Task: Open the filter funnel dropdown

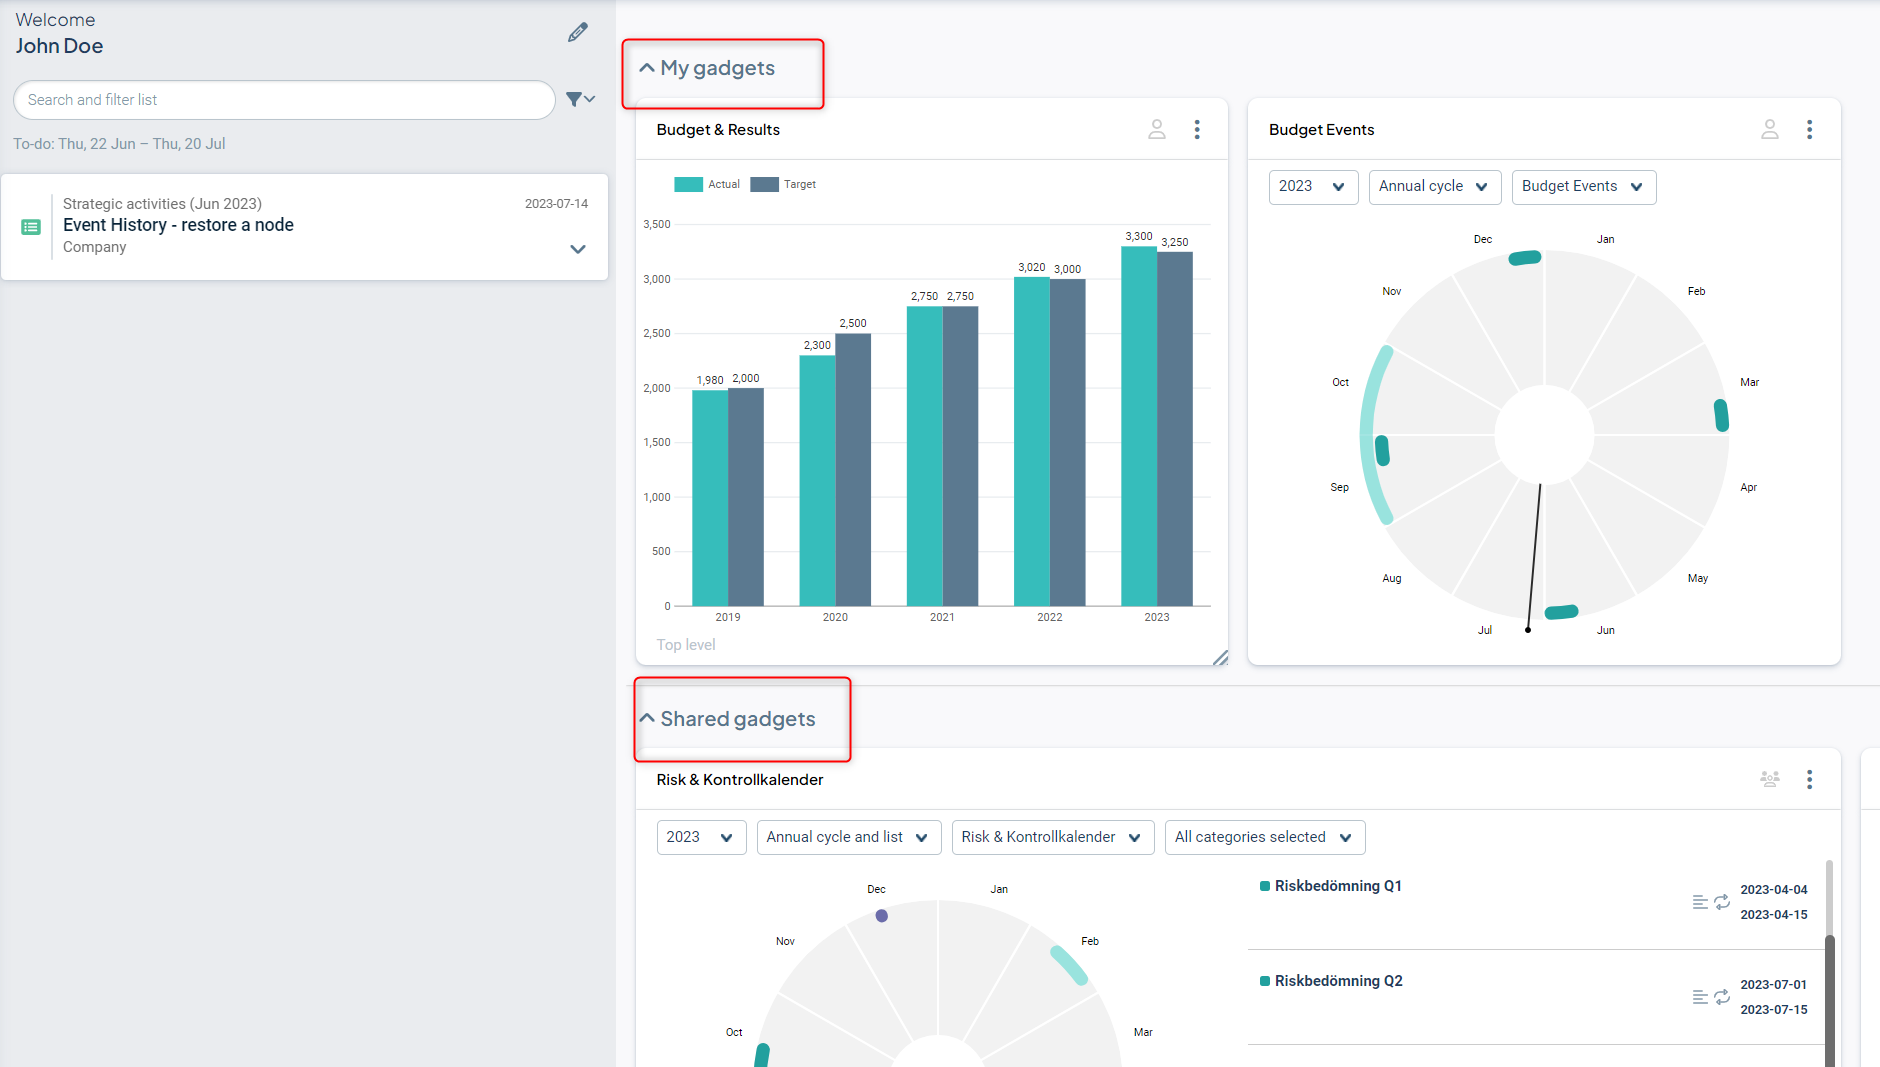Action: click(580, 99)
